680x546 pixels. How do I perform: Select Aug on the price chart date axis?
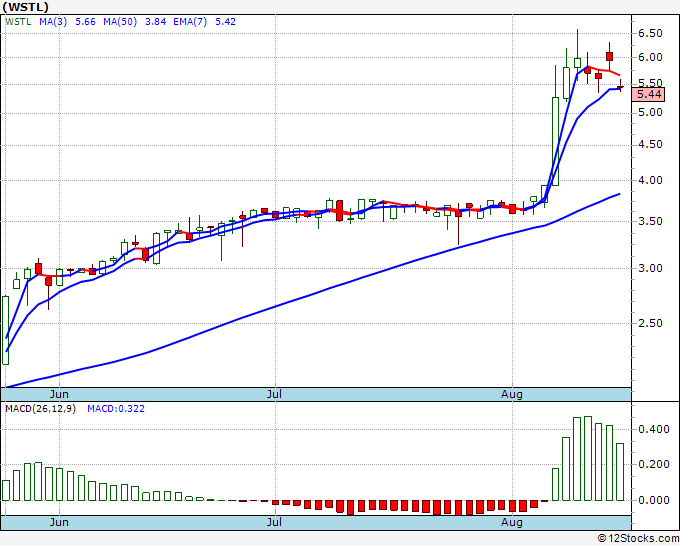pyautogui.click(x=512, y=394)
